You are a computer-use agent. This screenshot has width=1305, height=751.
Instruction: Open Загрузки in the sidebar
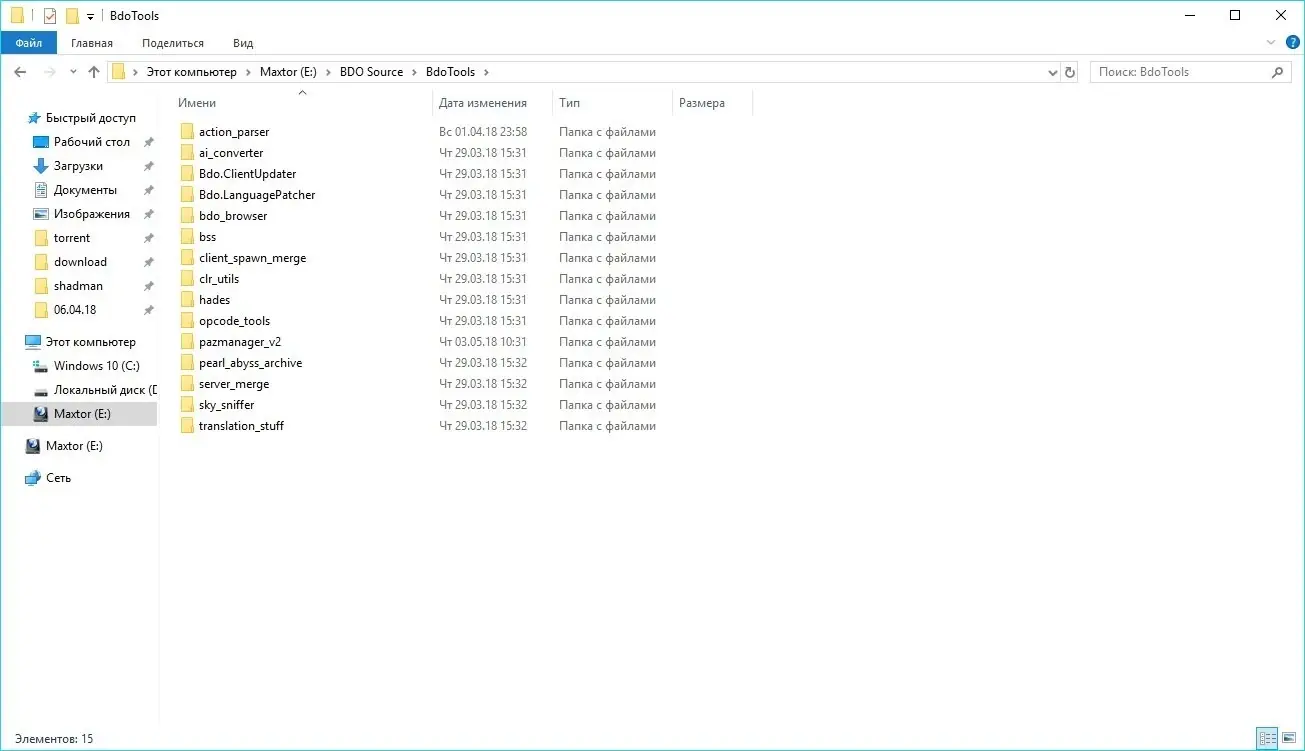[x=78, y=166]
